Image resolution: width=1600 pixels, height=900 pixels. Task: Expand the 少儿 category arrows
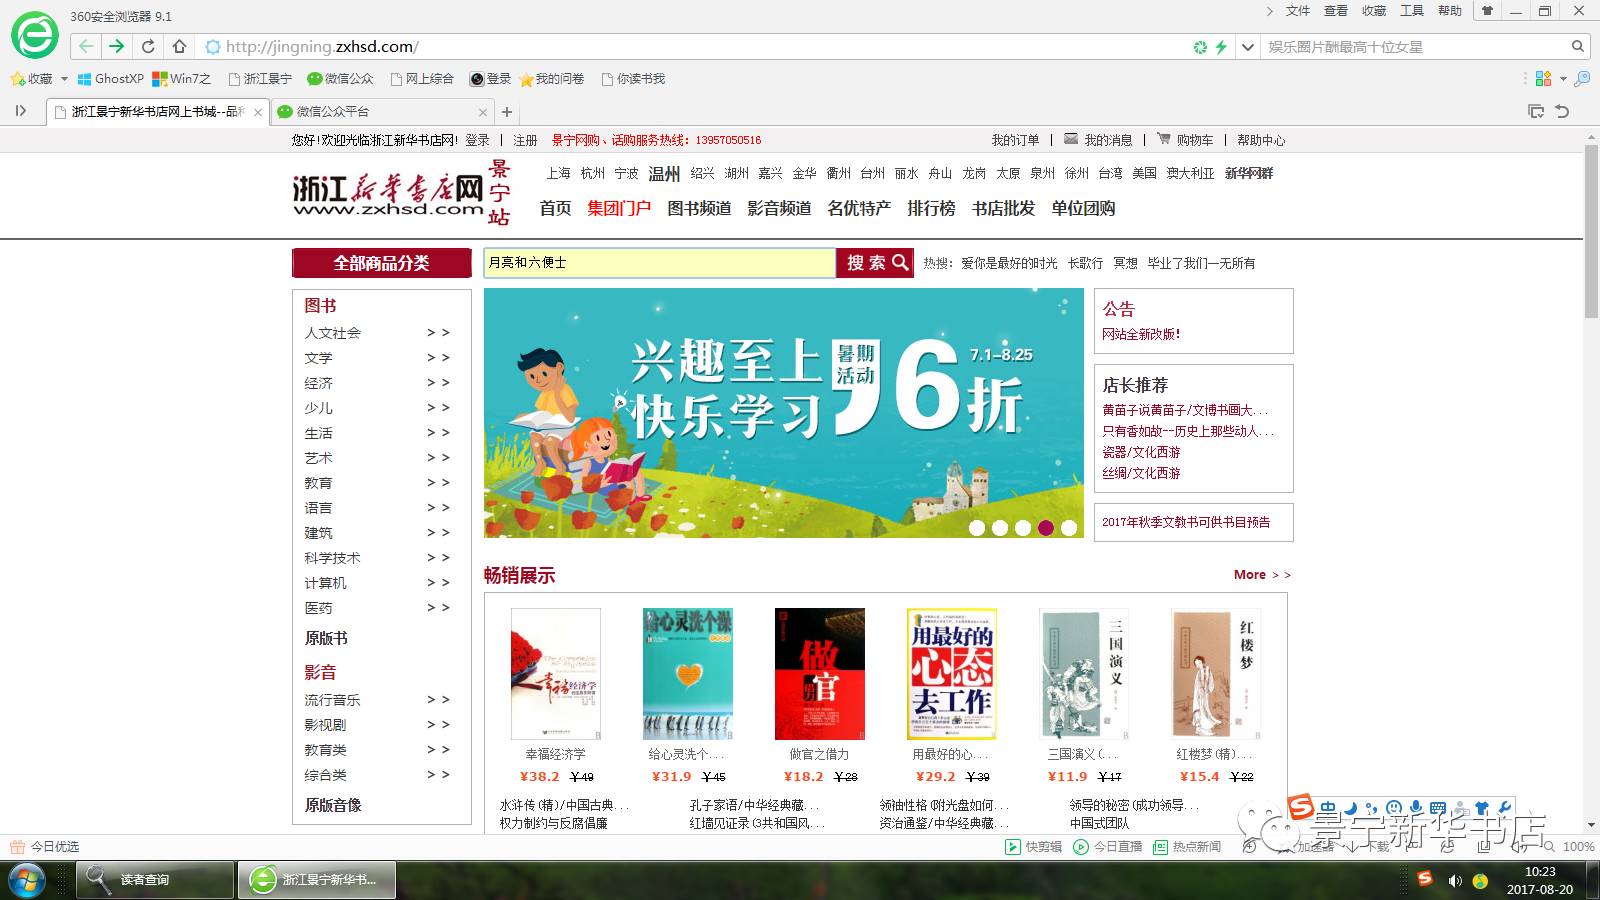438,408
